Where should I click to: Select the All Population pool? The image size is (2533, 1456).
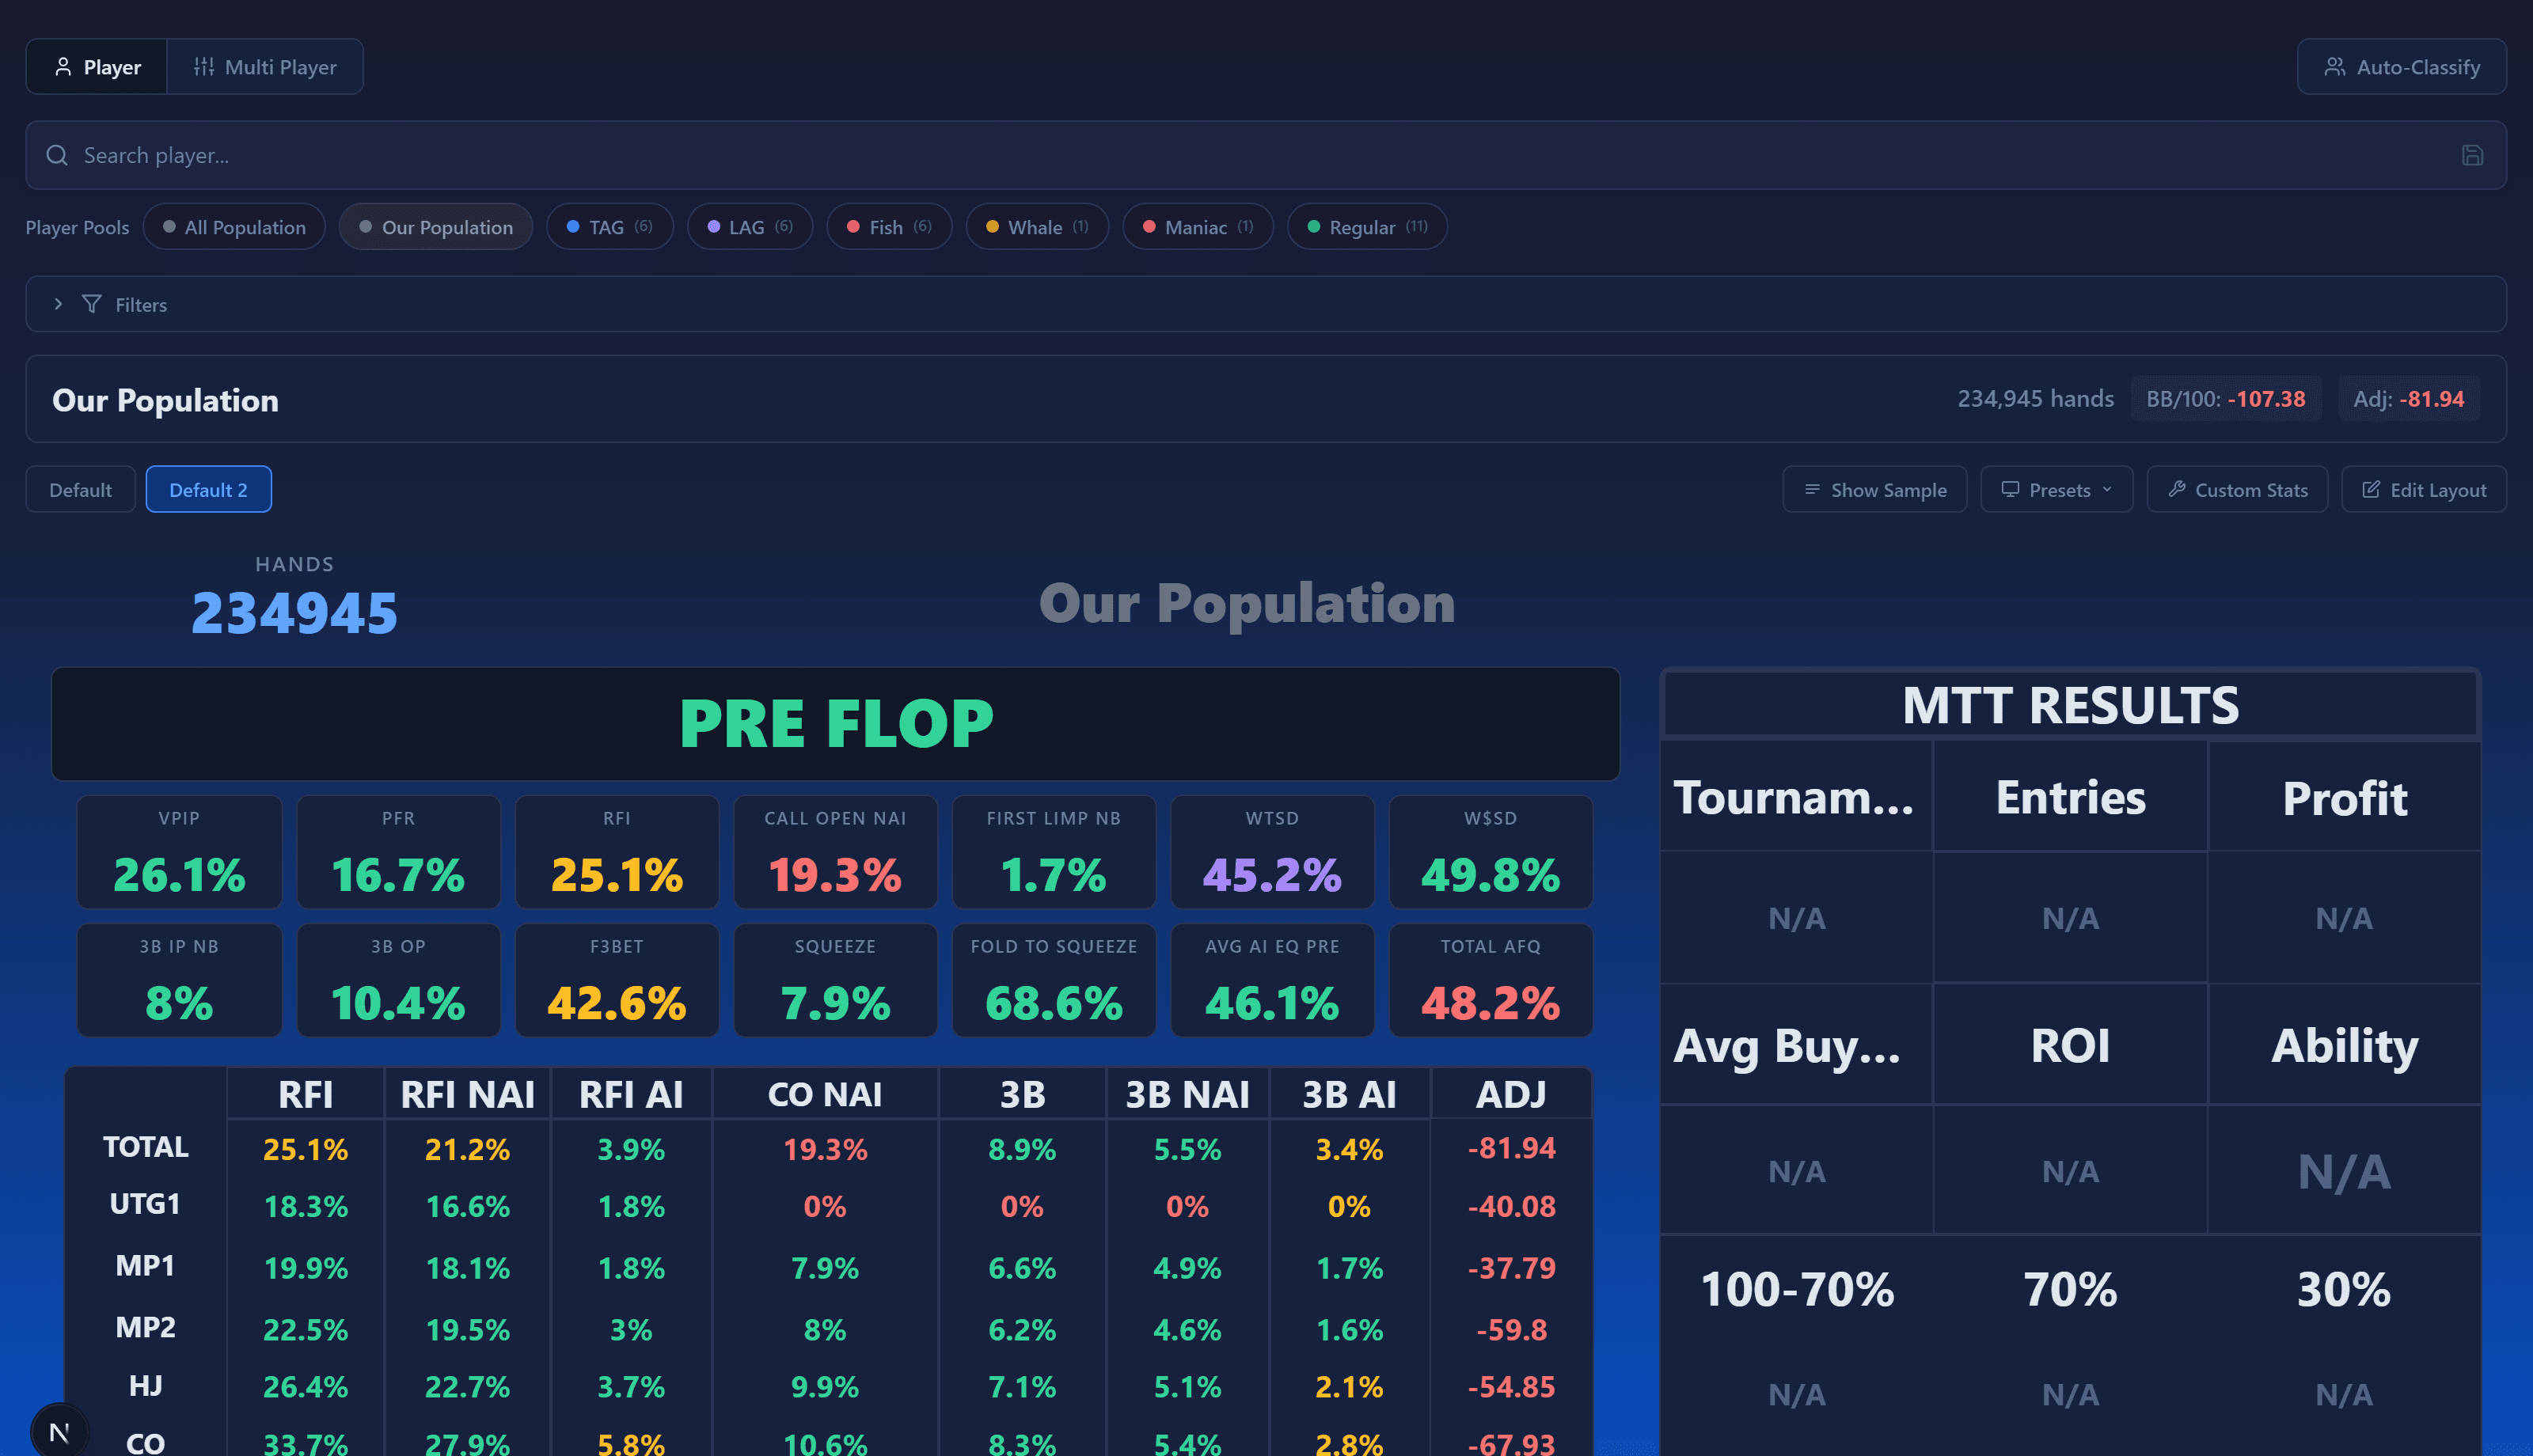pos(234,227)
